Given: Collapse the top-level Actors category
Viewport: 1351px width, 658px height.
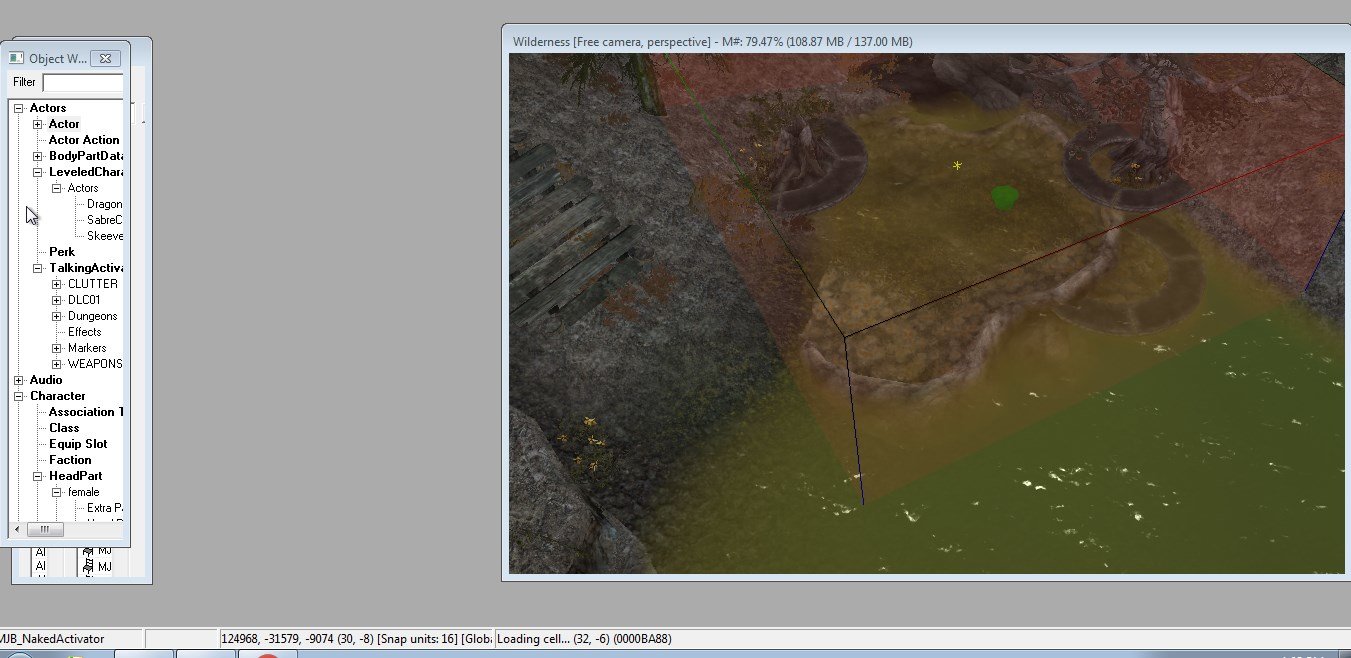Looking at the screenshot, I should [19, 108].
